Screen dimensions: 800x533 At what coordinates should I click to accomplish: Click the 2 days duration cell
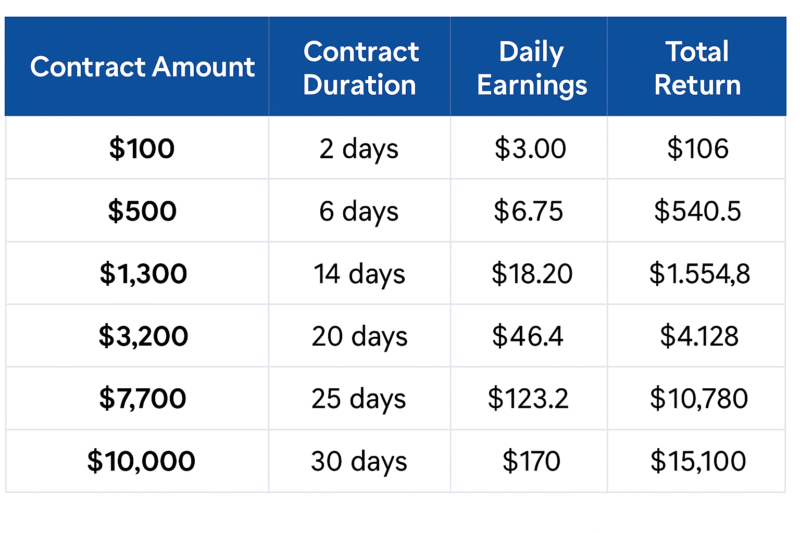click(359, 149)
